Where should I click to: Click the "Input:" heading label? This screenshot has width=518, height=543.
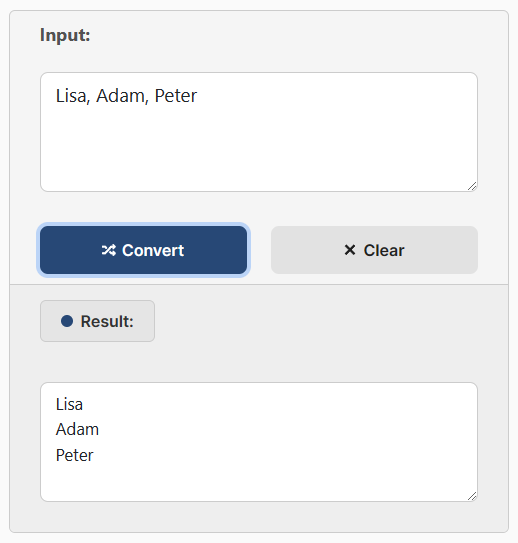pos(65,35)
